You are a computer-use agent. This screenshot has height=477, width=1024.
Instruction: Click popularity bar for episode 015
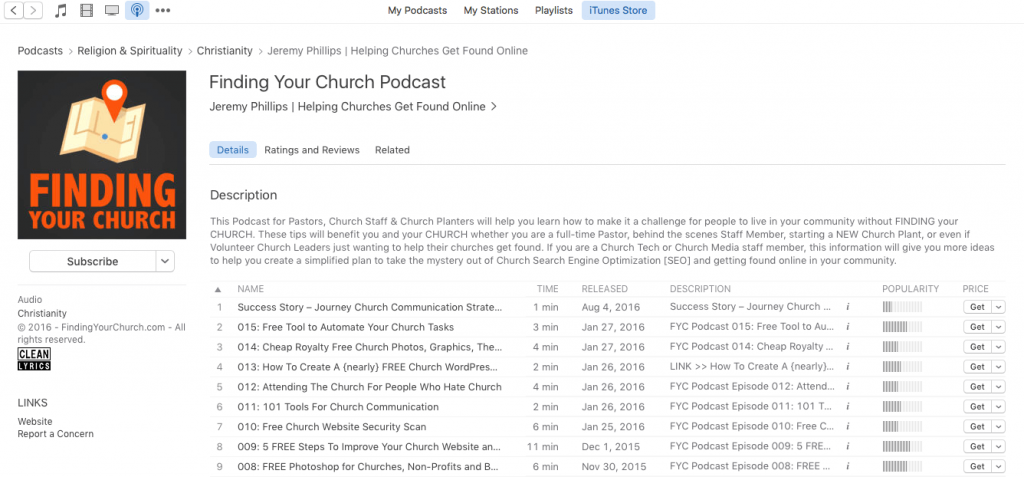point(902,327)
